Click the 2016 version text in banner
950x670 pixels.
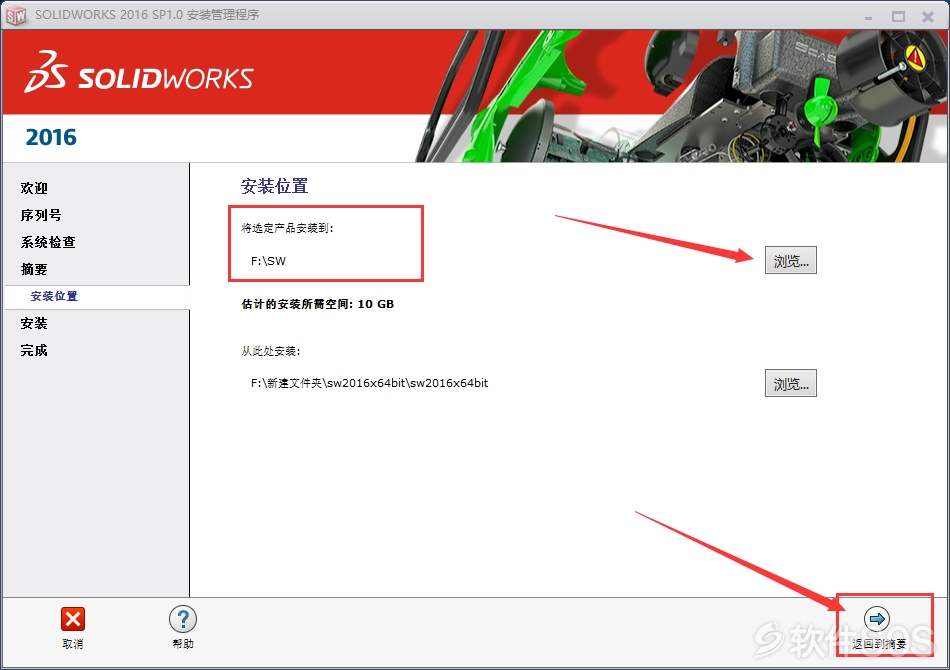coord(51,138)
